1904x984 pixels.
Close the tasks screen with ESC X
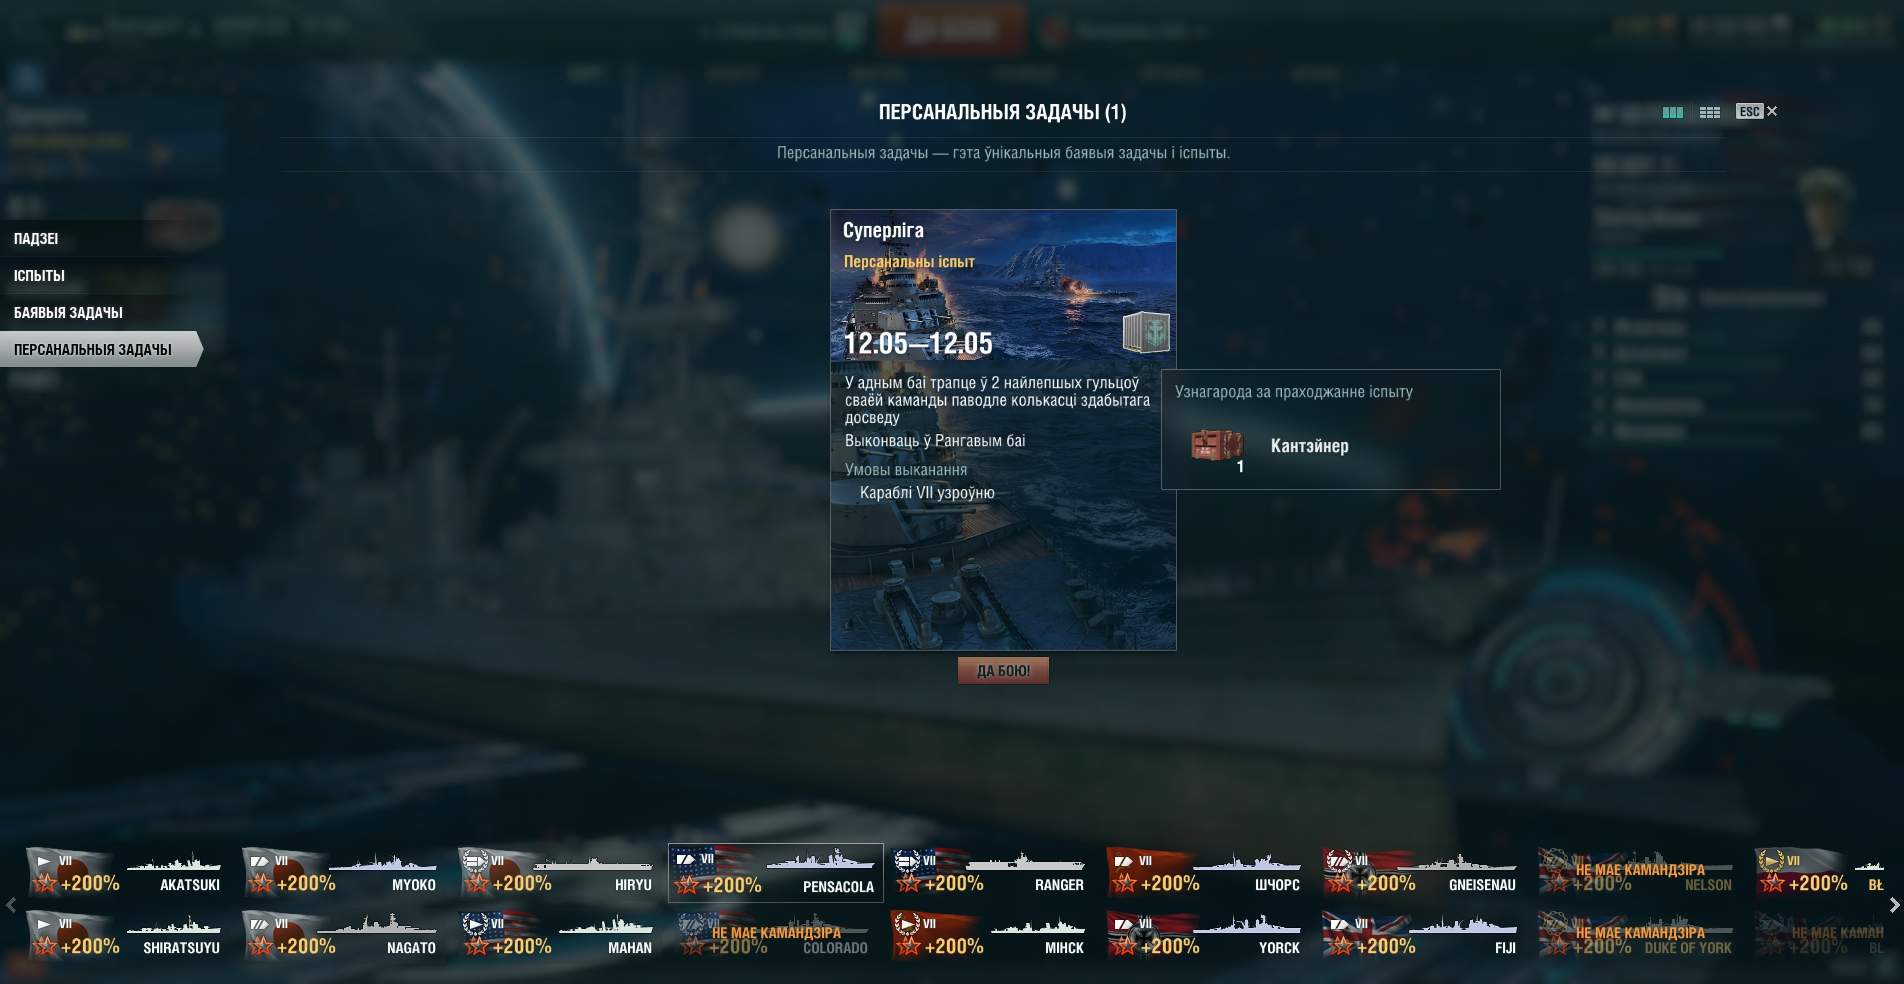[1757, 111]
